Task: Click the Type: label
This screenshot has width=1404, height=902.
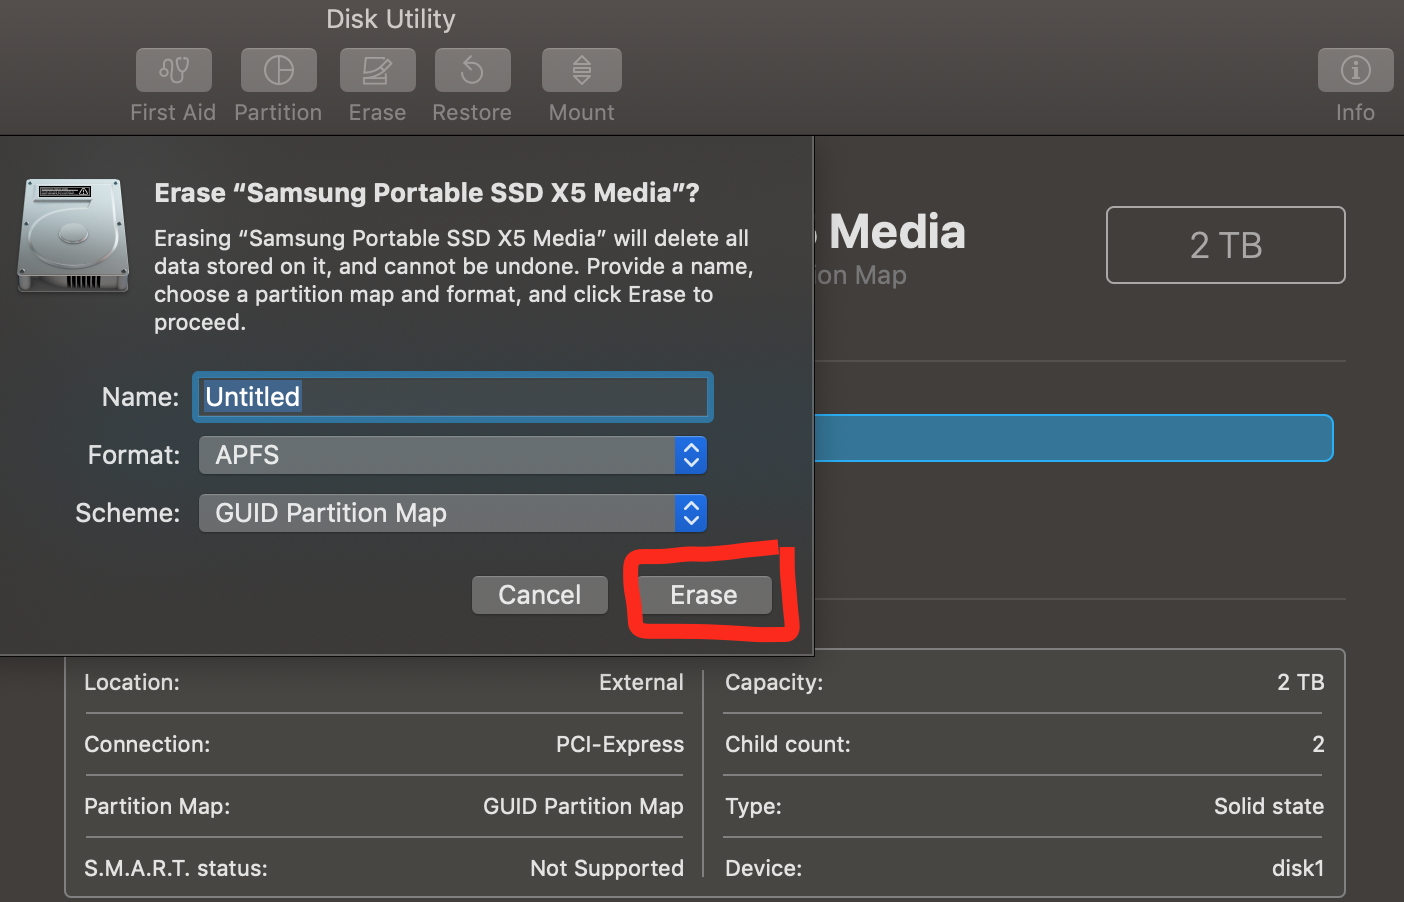Action: 753,806
